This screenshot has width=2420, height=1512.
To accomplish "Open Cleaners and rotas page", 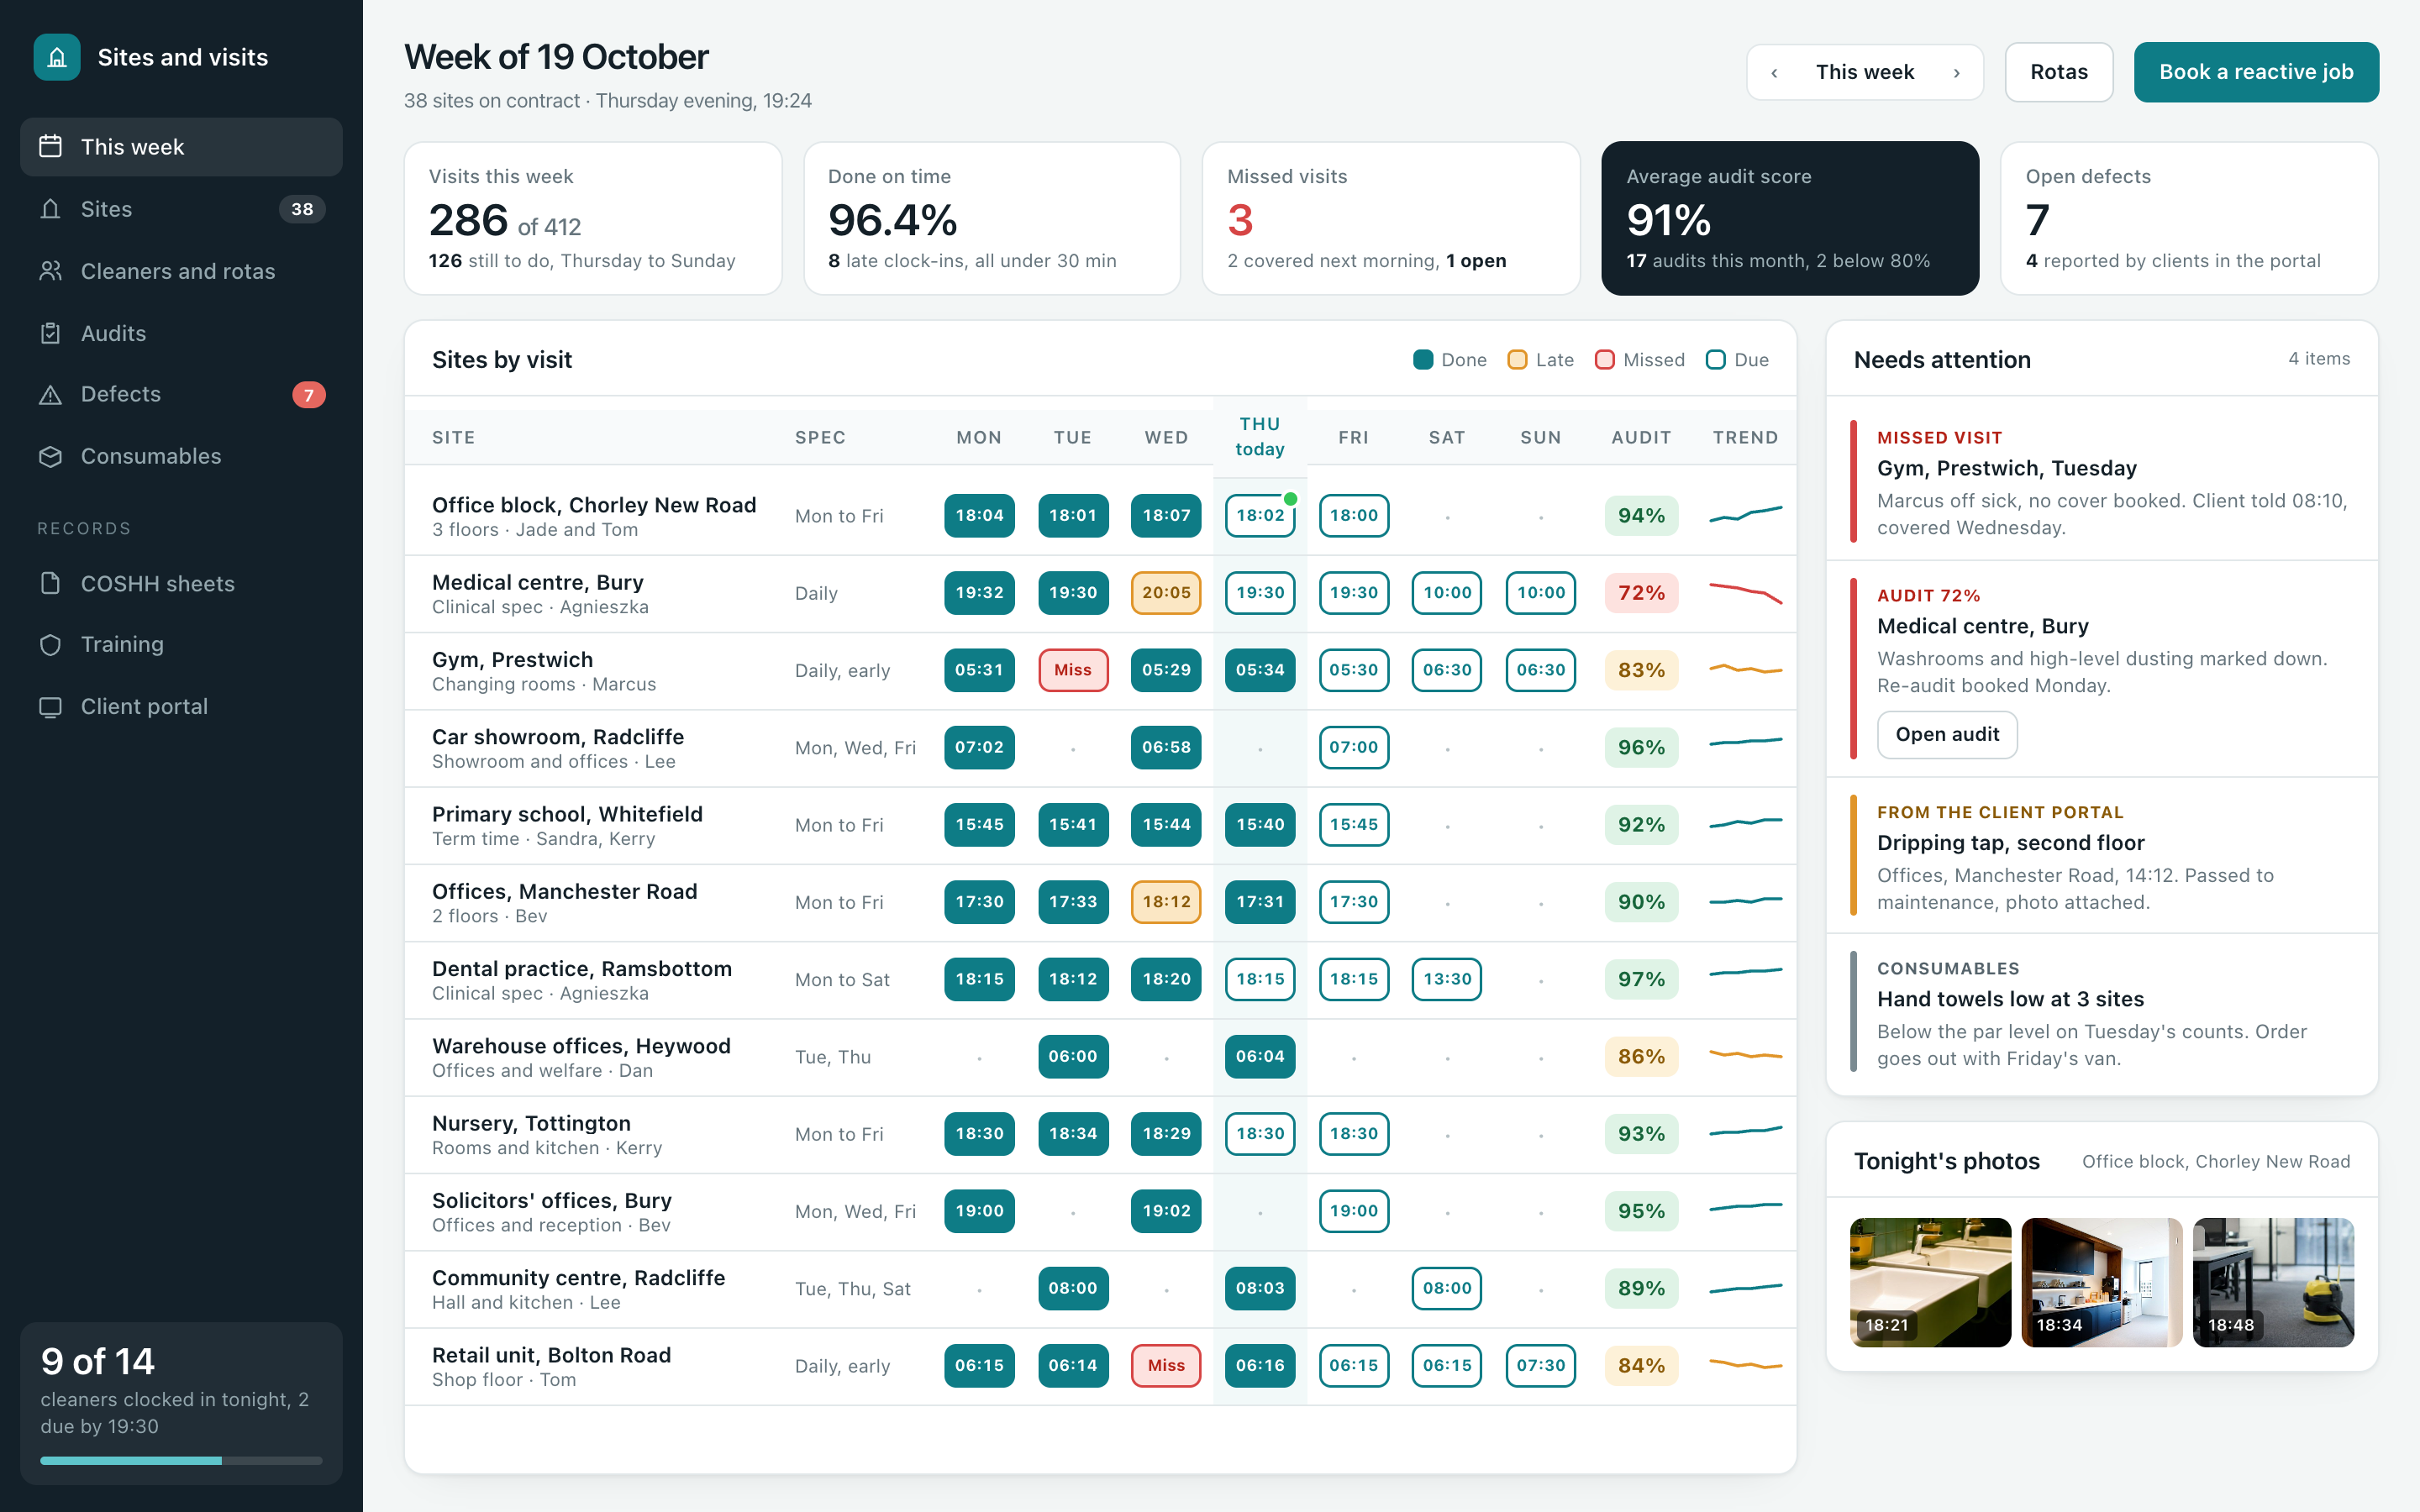I will tap(181, 271).
